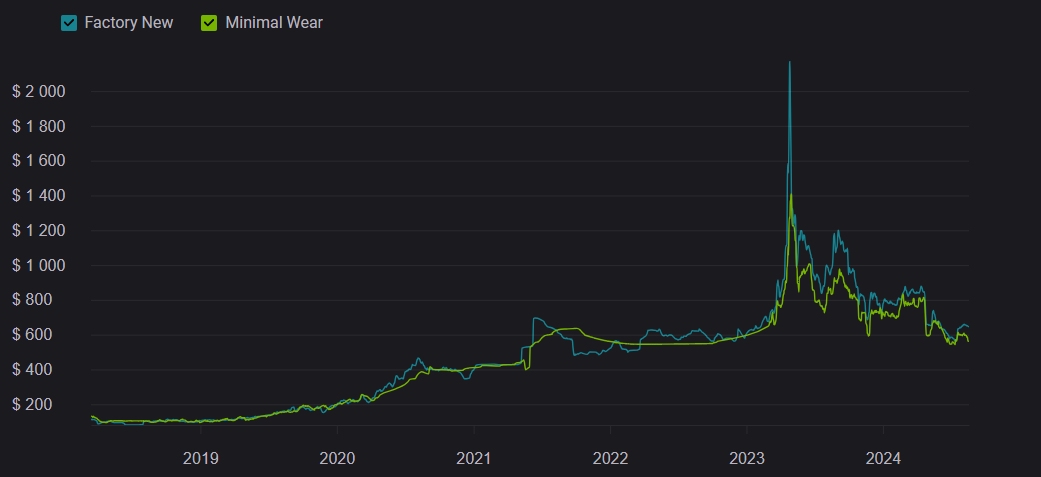This screenshot has height=477, width=1041.
Task: Click the 2022 year label
Action: pyautogui.click(x=610, y=458)
